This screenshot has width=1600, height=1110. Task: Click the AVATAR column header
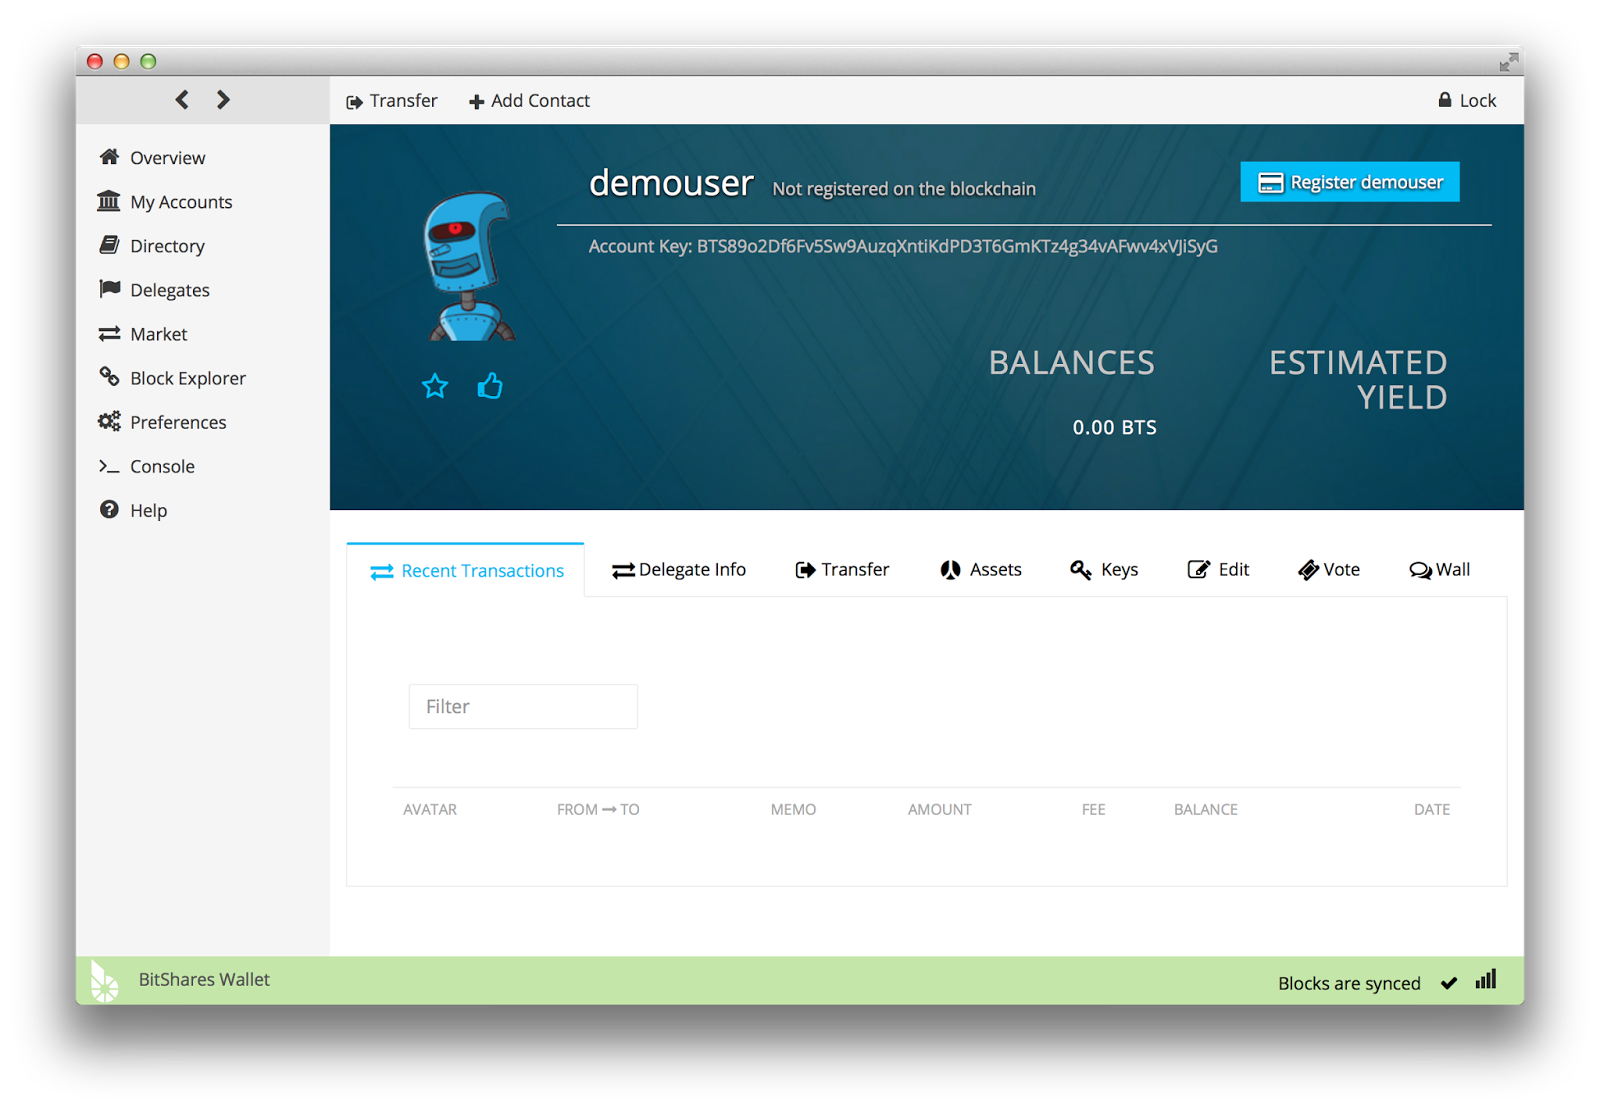pyautogui.click(x=430, y=809)
